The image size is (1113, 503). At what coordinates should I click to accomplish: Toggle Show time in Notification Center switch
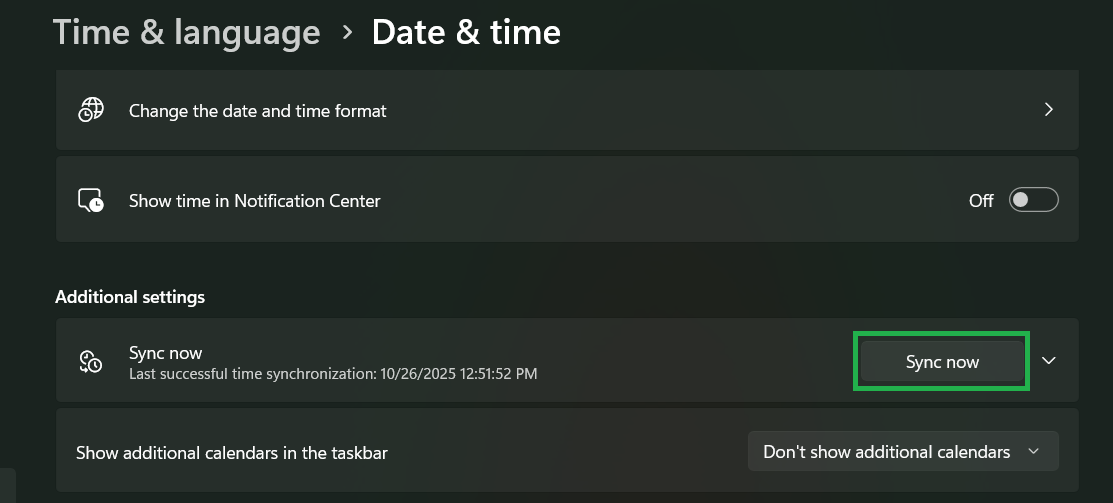pyautogui.click(x=1033, y=200)
